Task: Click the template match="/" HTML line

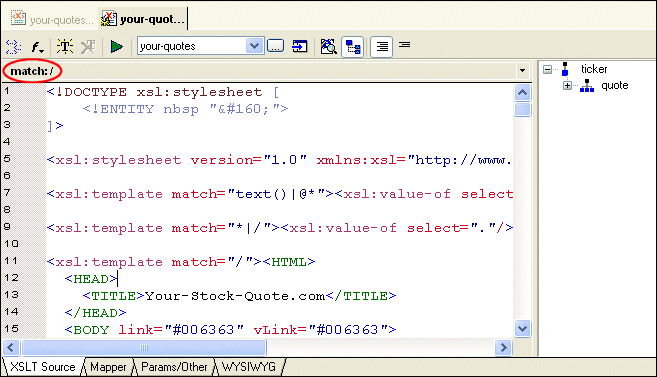Action: (181, 262)
